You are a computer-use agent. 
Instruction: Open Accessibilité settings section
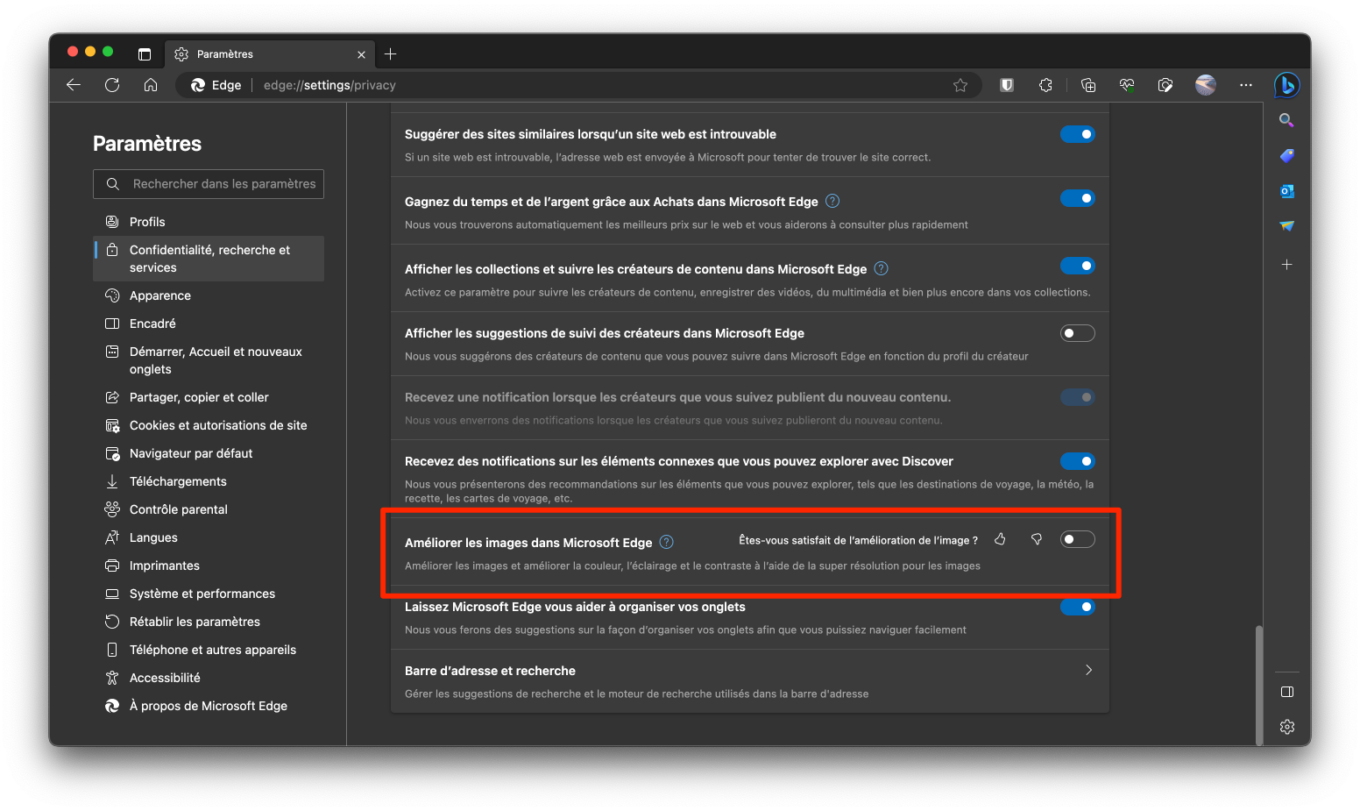point(208,677)
